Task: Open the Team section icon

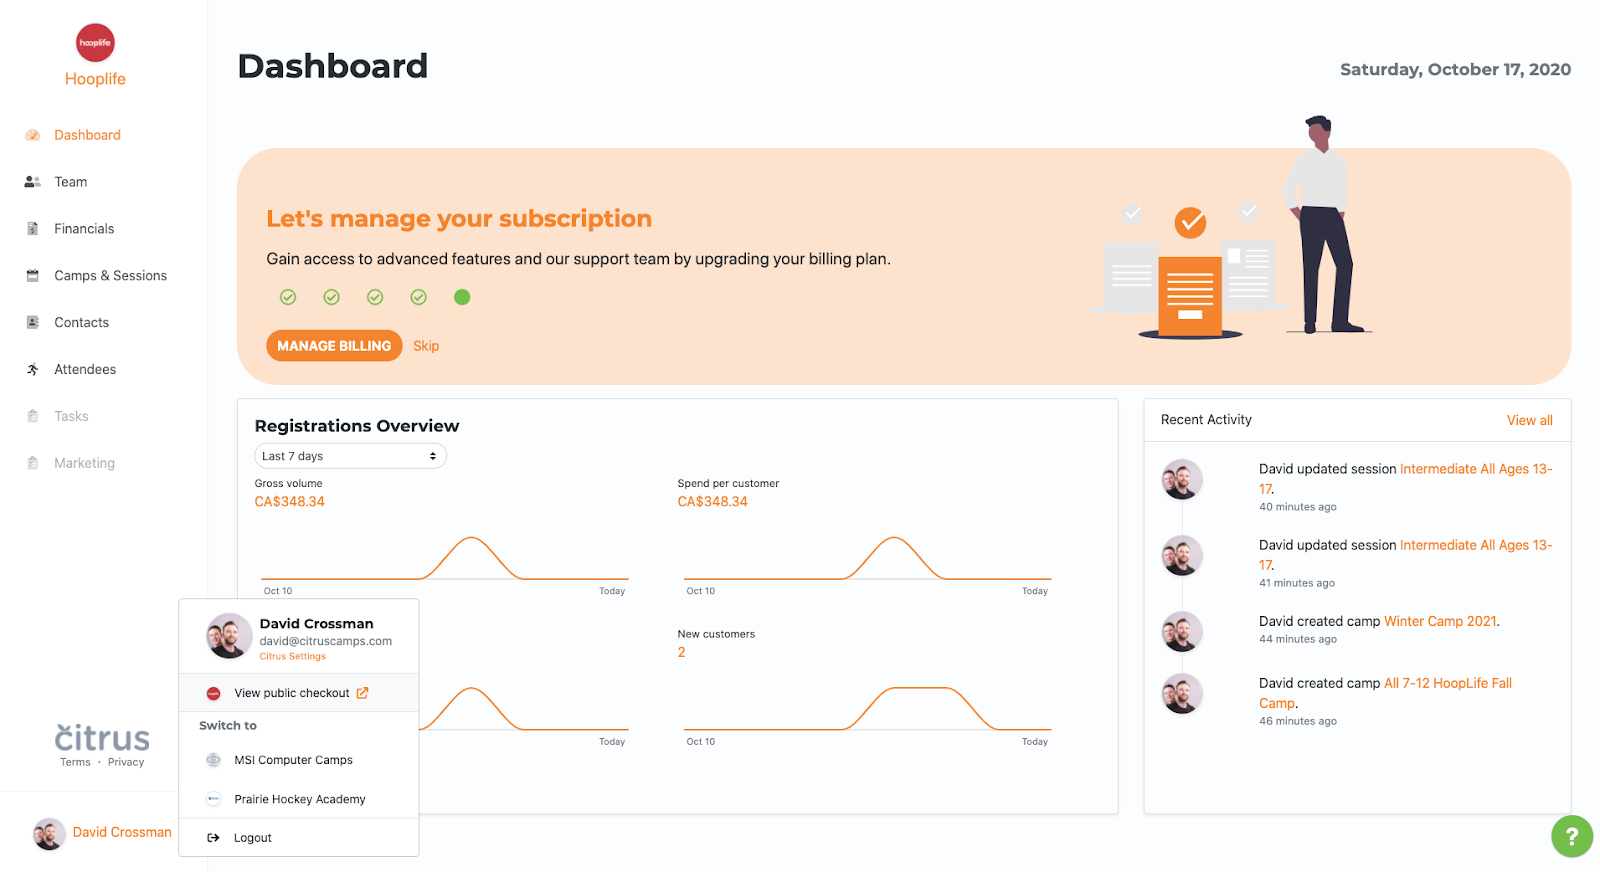Action: [x=32, y=182]
